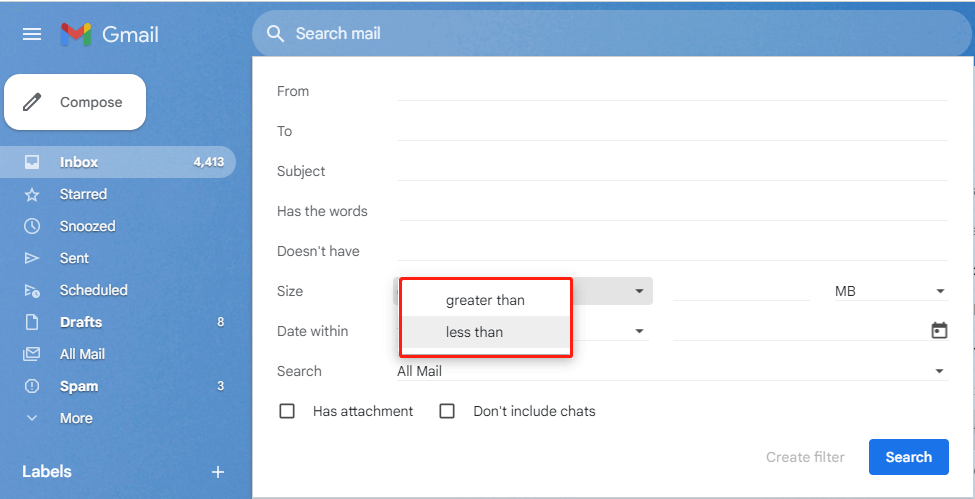Screen dimensions: 975x499
Task: Open the date picker calendar icon
Action: coord(939,331)
